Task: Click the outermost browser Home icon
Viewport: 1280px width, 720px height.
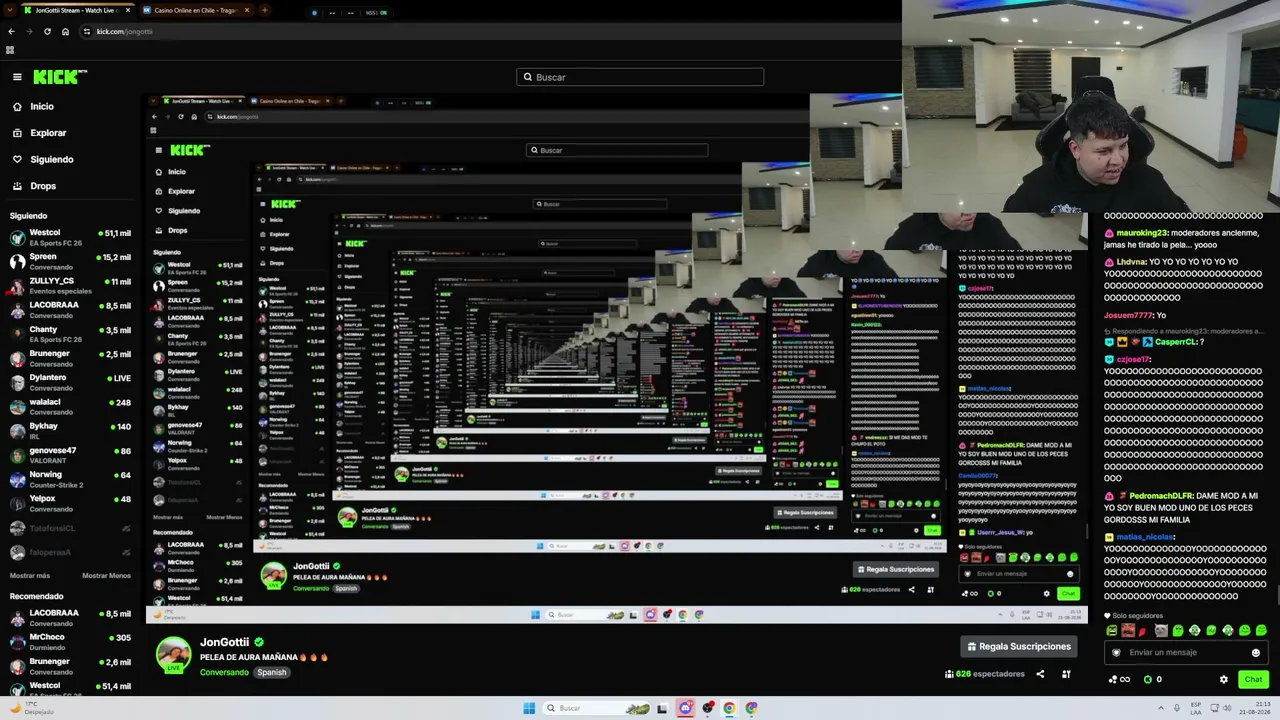Action: (x=65, y=31)
